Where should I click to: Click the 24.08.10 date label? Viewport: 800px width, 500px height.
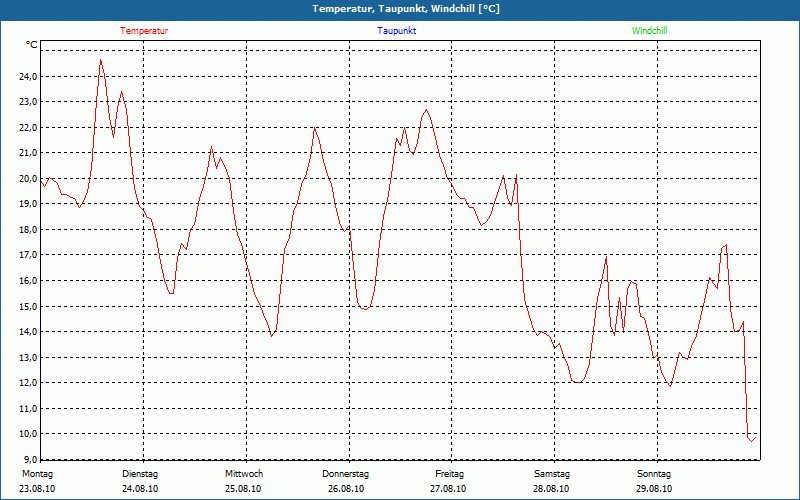pyautogui.click(x=140, y=489)
